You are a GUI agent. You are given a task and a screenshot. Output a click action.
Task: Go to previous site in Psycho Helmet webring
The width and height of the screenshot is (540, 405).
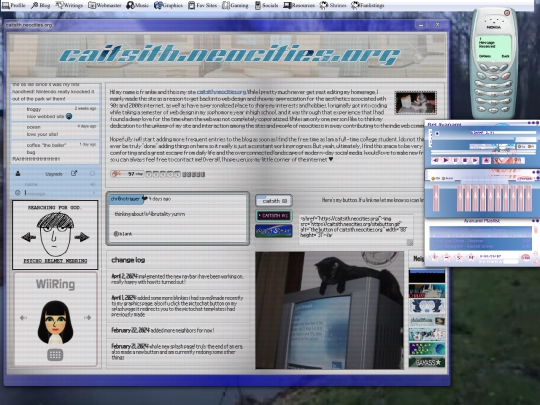click(x=29, y=237)
